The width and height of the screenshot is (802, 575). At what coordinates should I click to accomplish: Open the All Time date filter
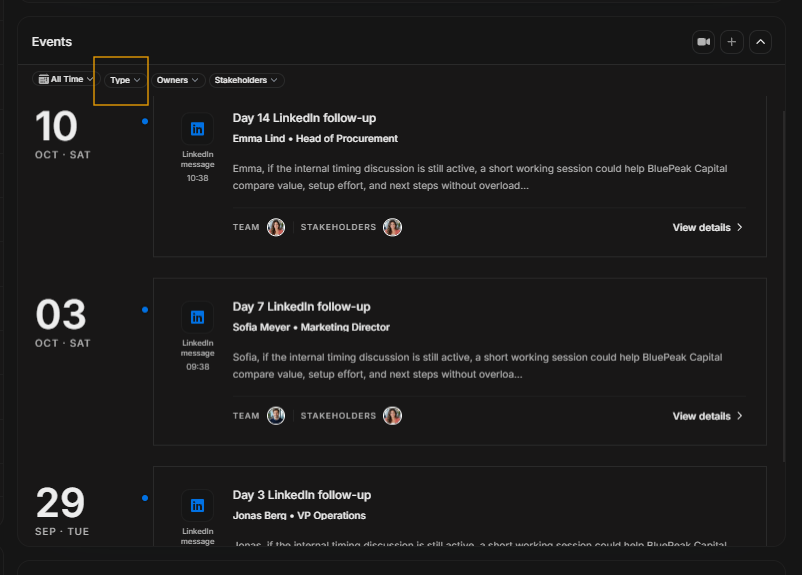pos(66,79)
